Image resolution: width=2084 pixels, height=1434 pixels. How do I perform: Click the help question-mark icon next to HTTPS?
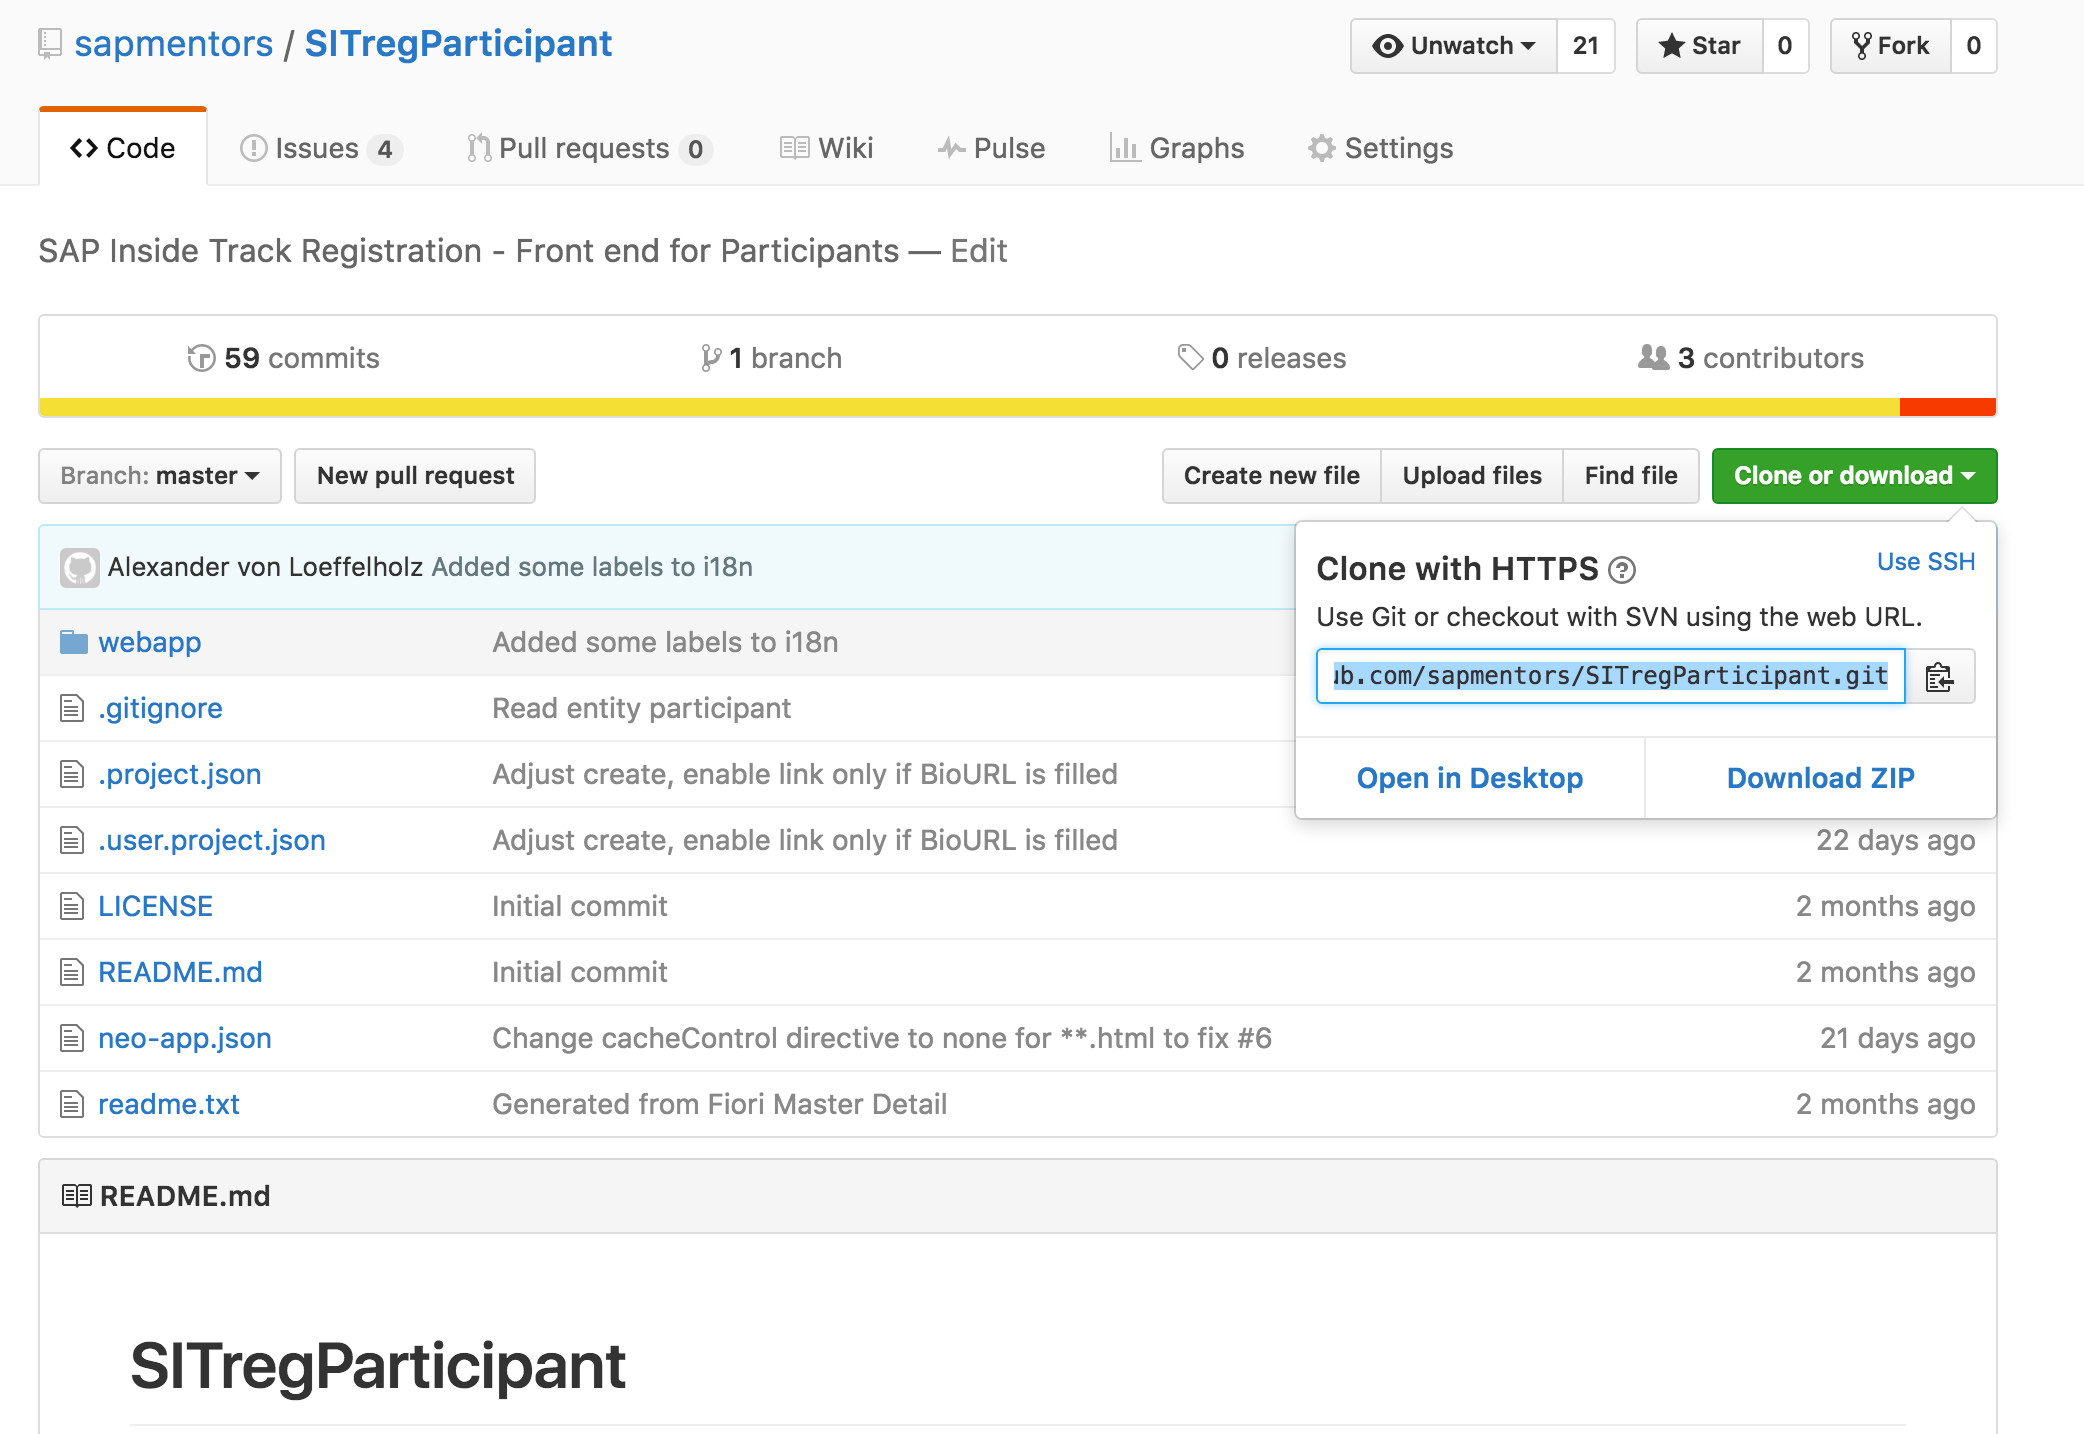click(1622, 570)
